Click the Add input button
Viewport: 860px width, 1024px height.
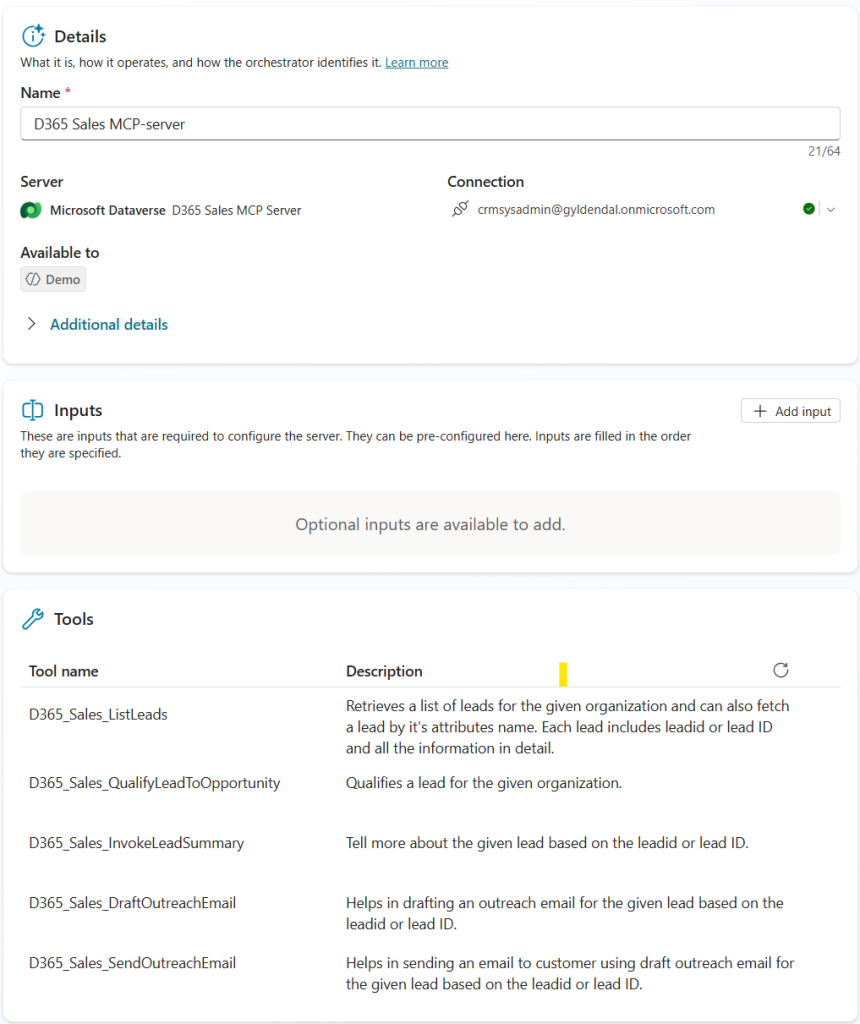pyautogui.click(x=790, y=411)
